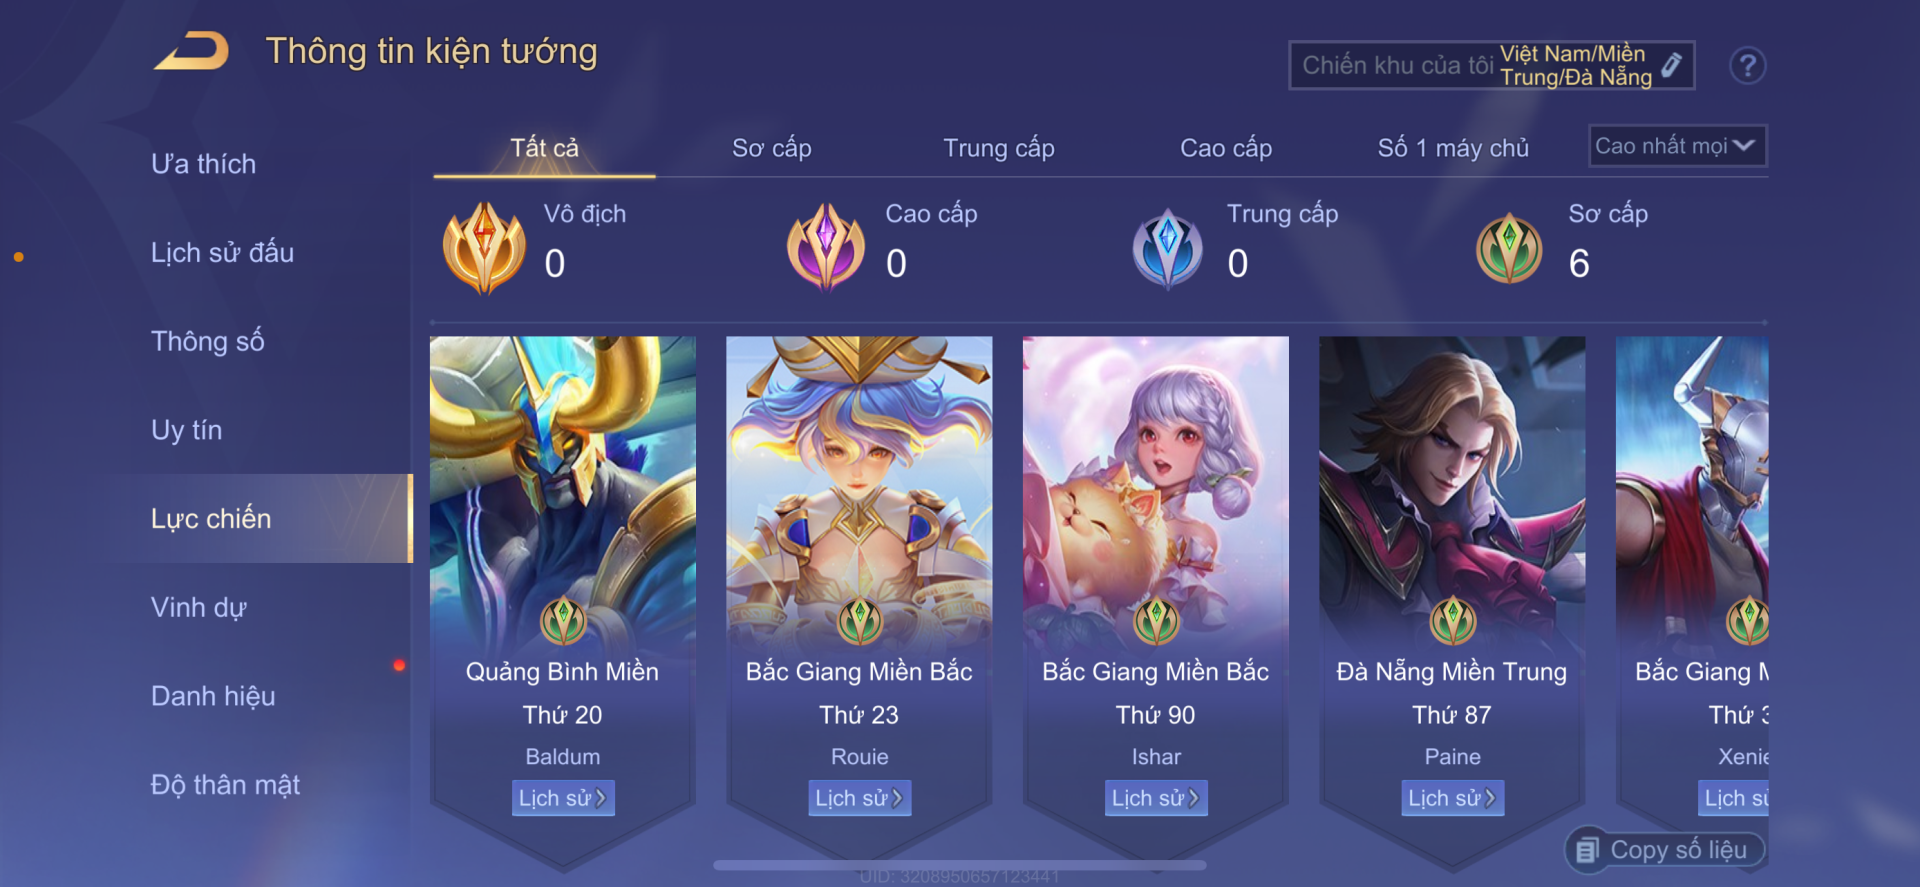Switch to the Số 1 máy chủ tab

[1453, 148]
